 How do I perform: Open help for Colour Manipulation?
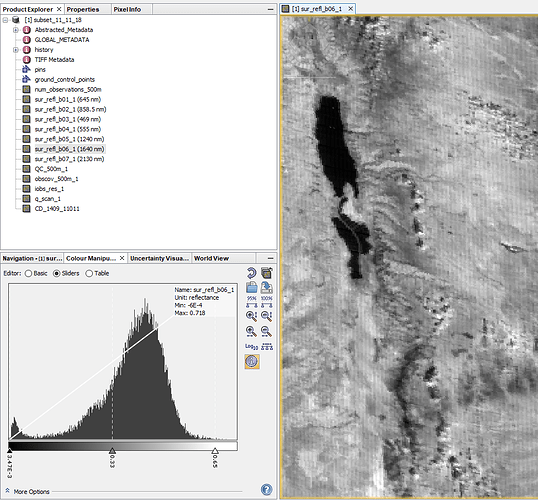pos(267,489)
